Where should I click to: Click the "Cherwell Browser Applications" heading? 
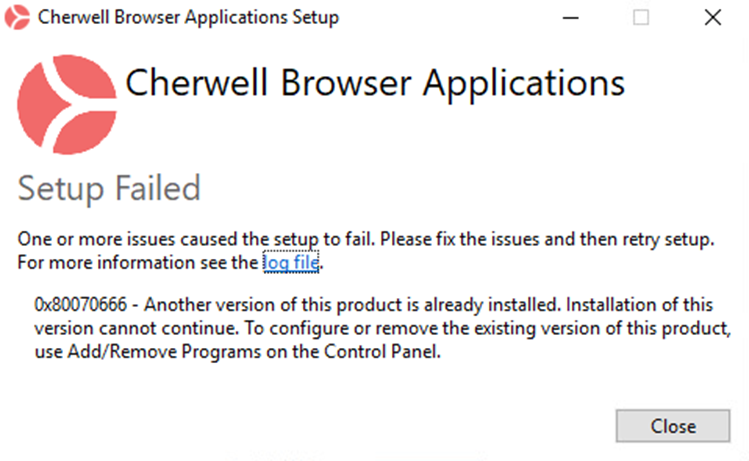pos(375,83)
